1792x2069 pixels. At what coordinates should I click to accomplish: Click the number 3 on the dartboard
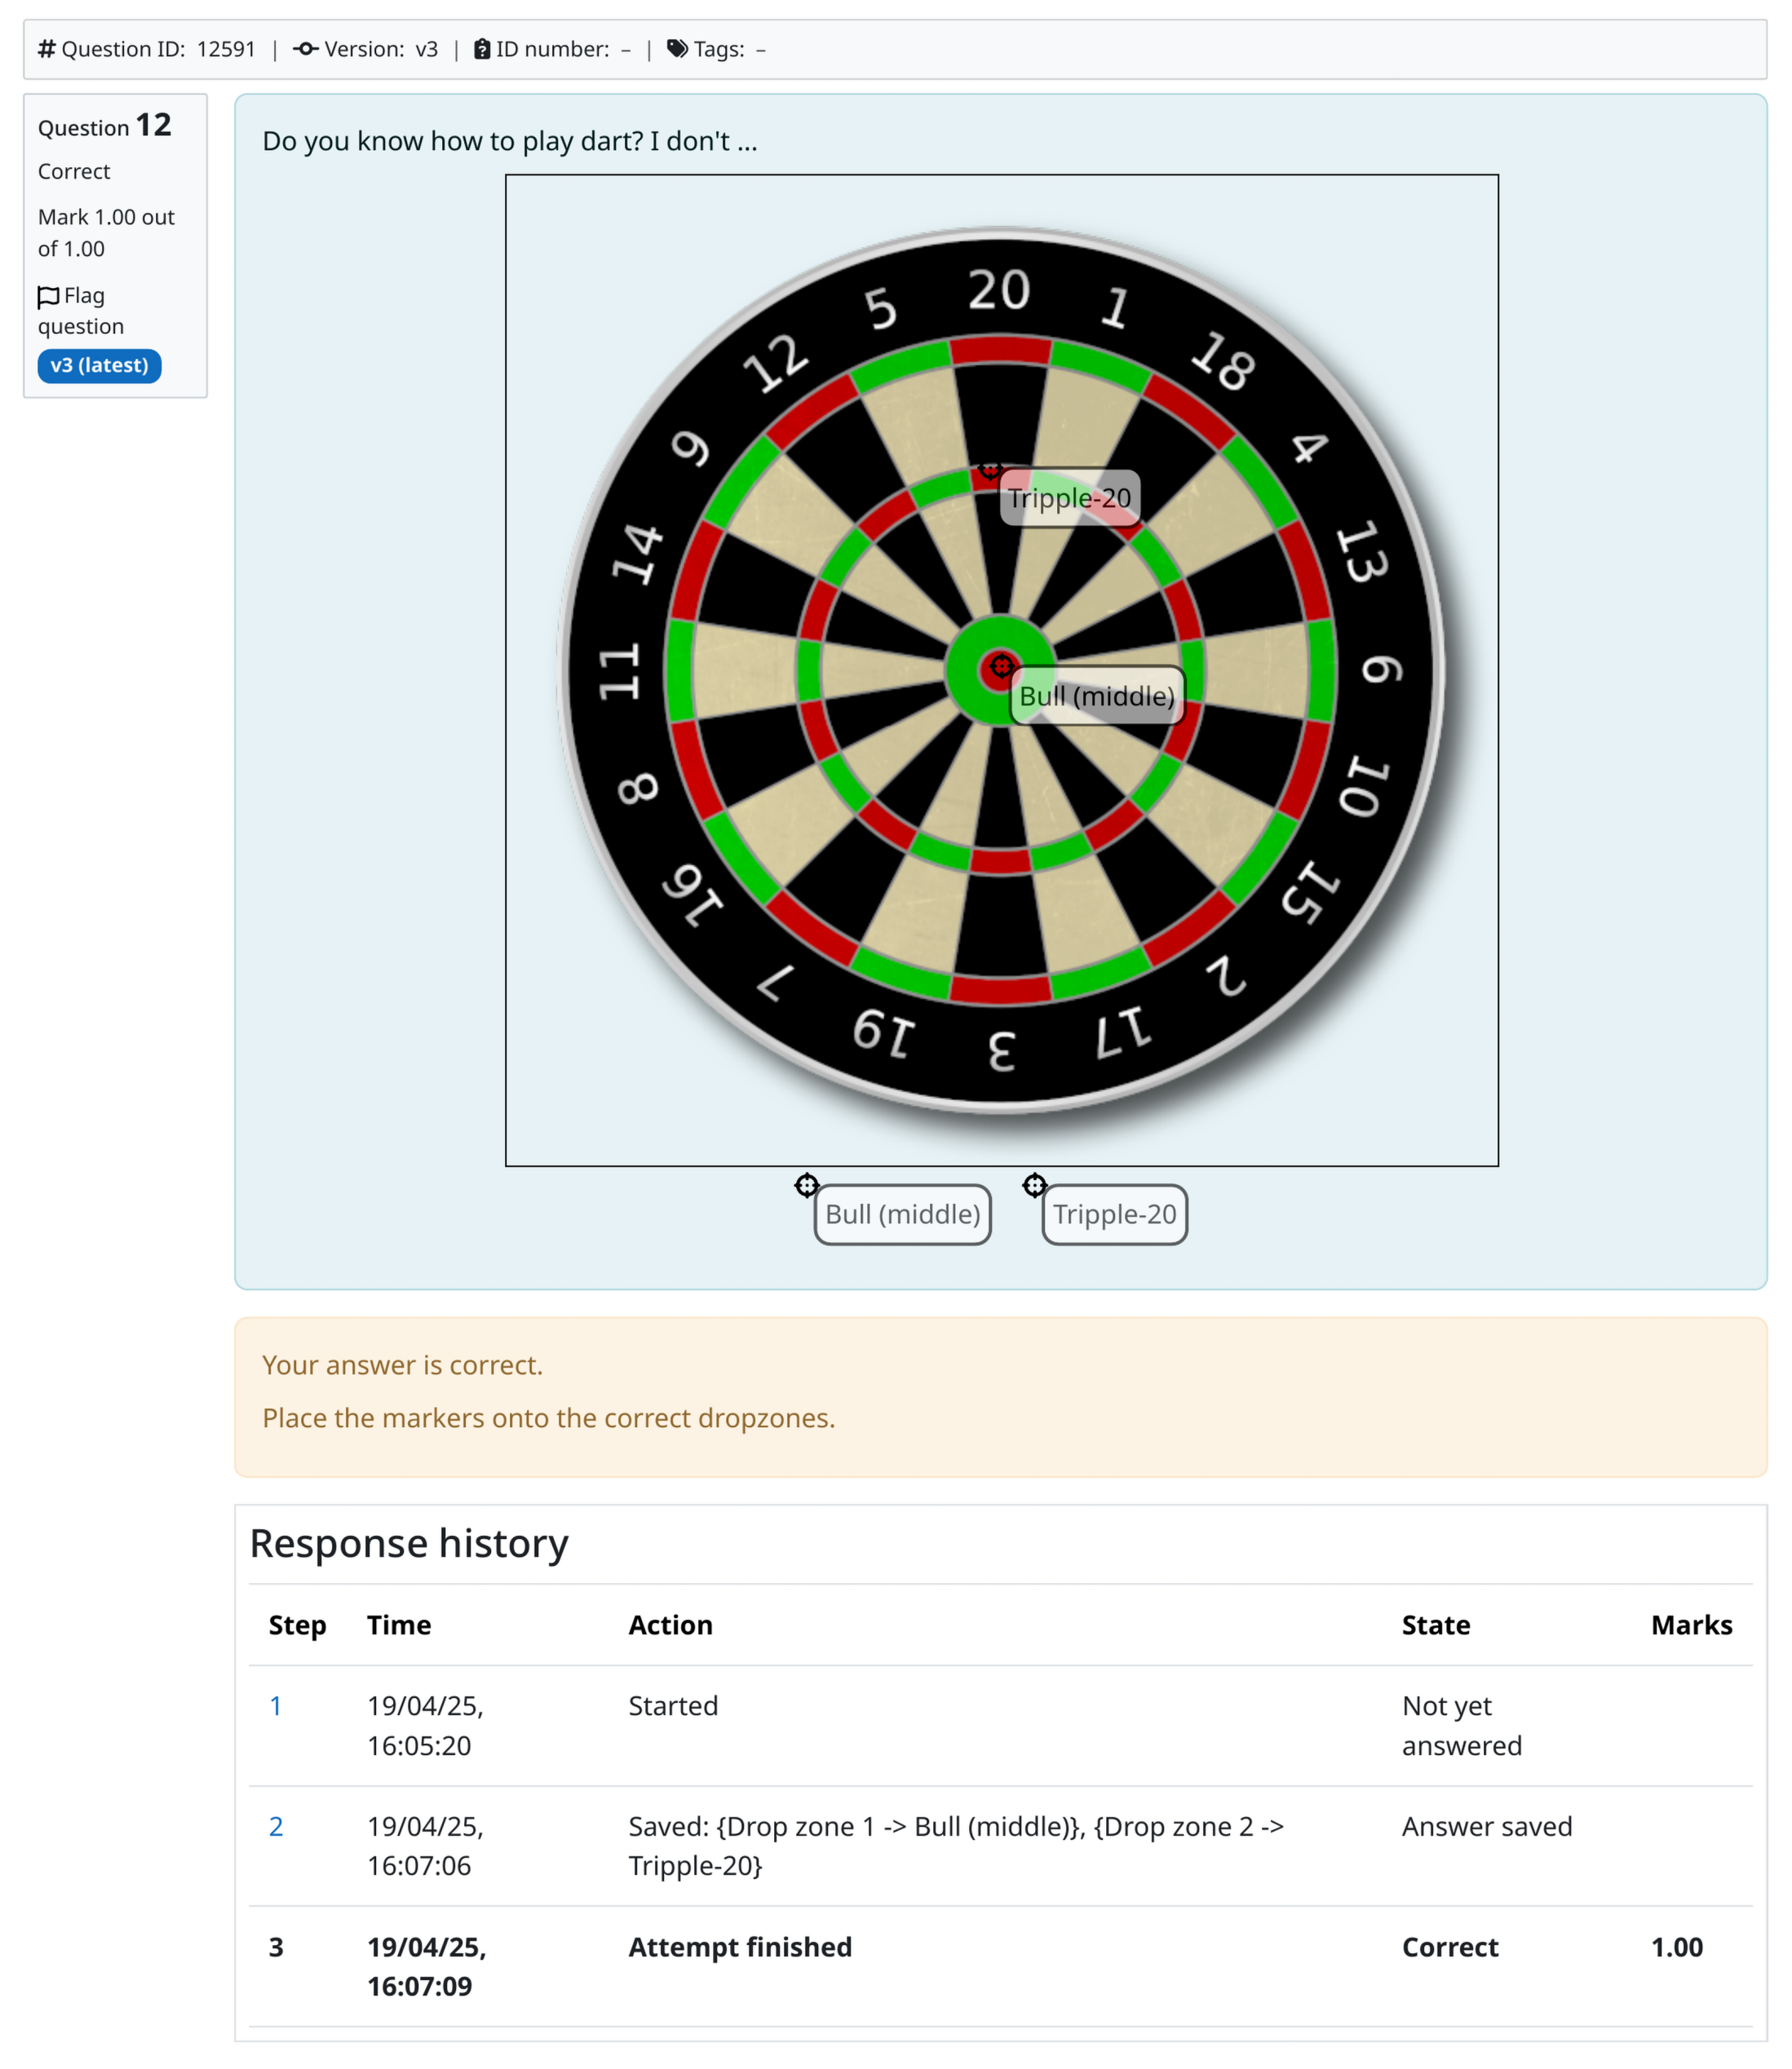pos(1002,1052)
